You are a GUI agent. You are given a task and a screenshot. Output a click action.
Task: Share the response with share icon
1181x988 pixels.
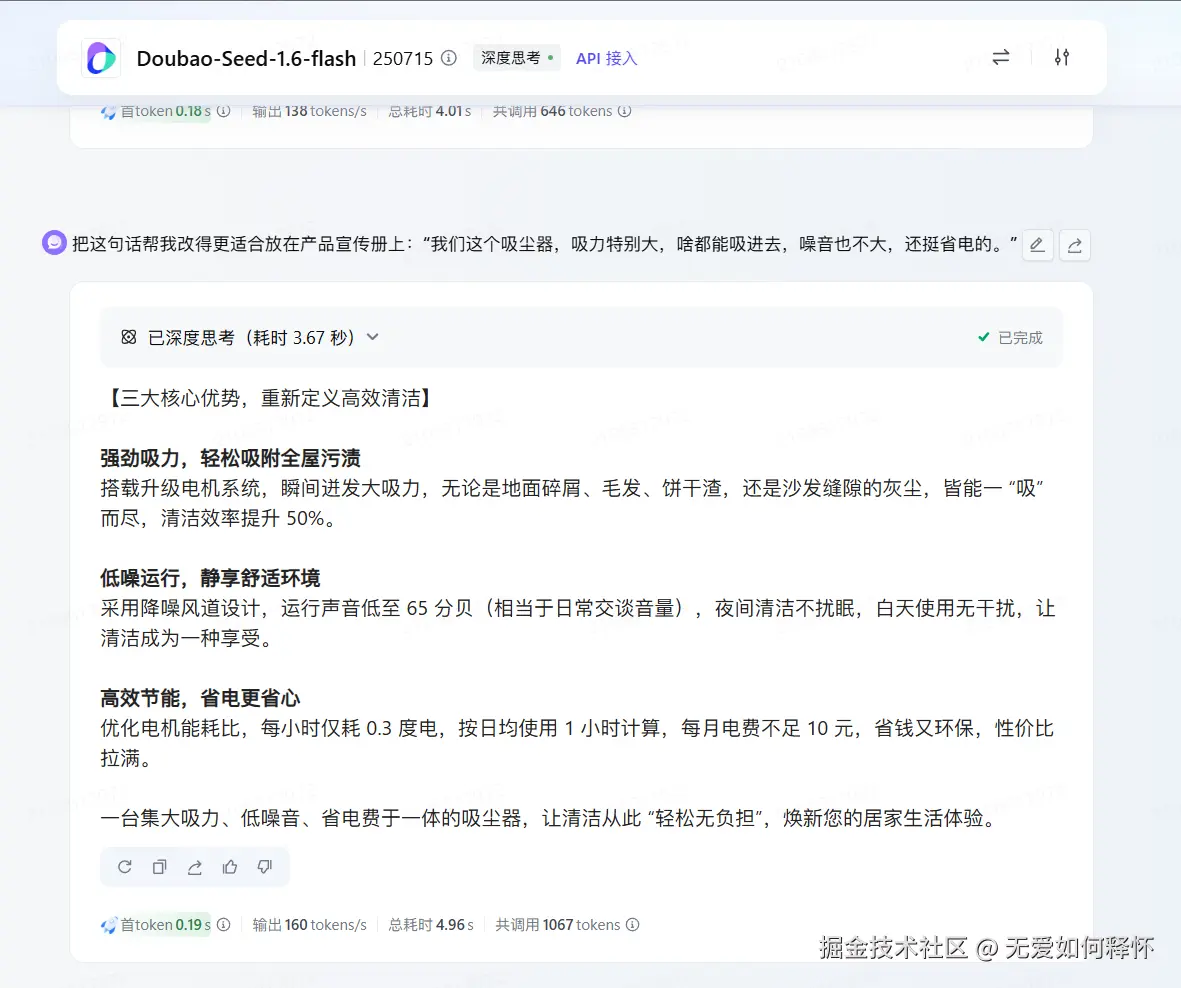tap(195, 867)
